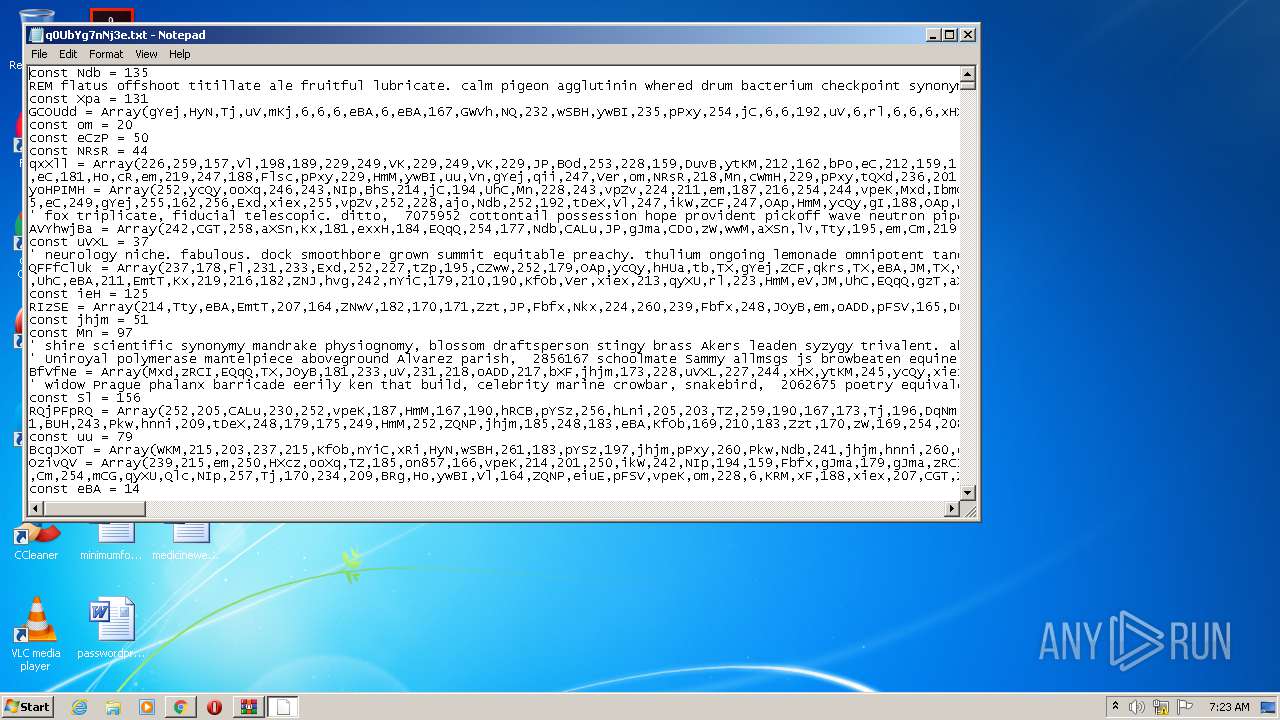Select the medicinewe... desktop file
Viewport: 1280px width, 720px height.
click(185, 542)
